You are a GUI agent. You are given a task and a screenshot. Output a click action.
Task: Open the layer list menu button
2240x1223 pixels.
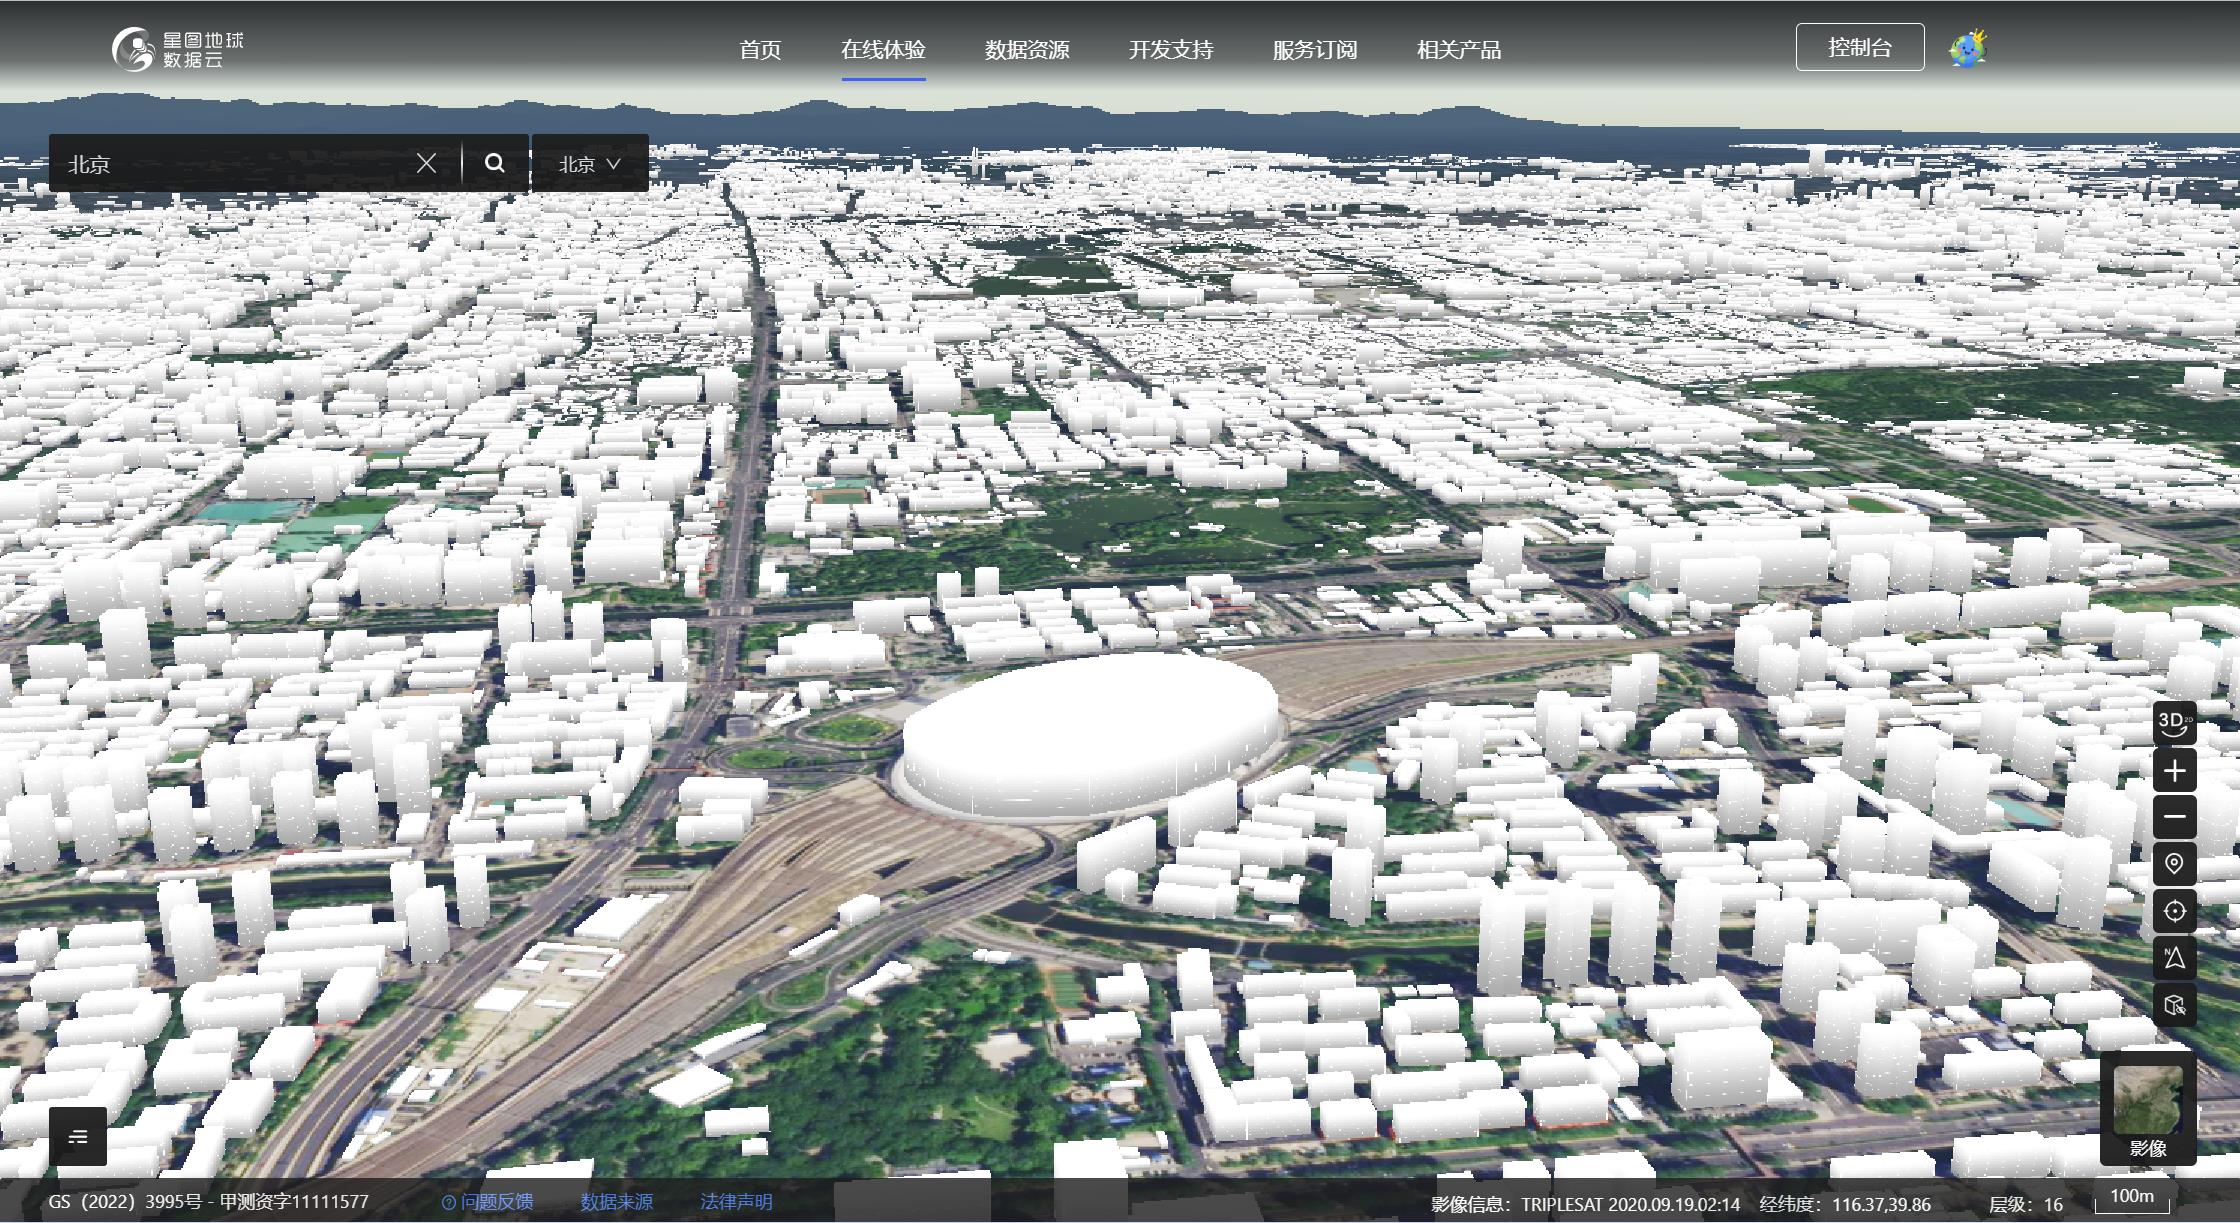(78, 1136)
